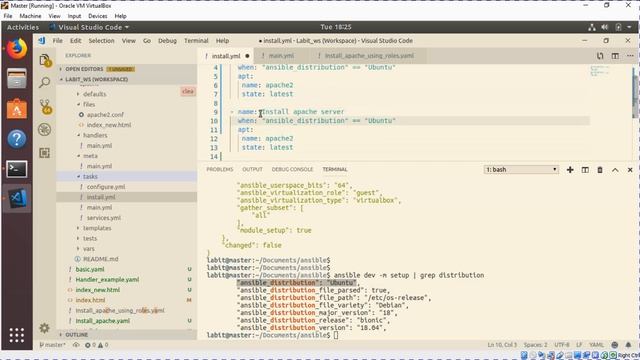640x360 pixels.
Task: Open the Selection menu
Action: point(101,41)
